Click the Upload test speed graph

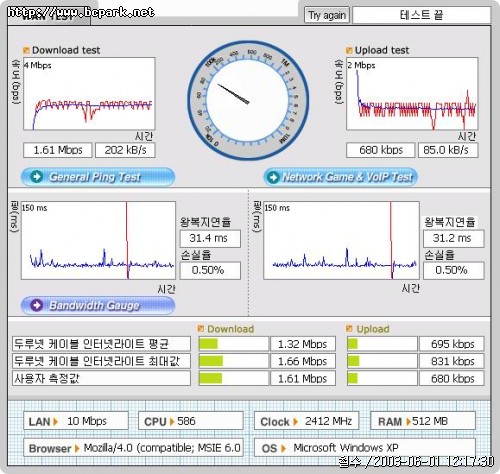coord(412,94)
